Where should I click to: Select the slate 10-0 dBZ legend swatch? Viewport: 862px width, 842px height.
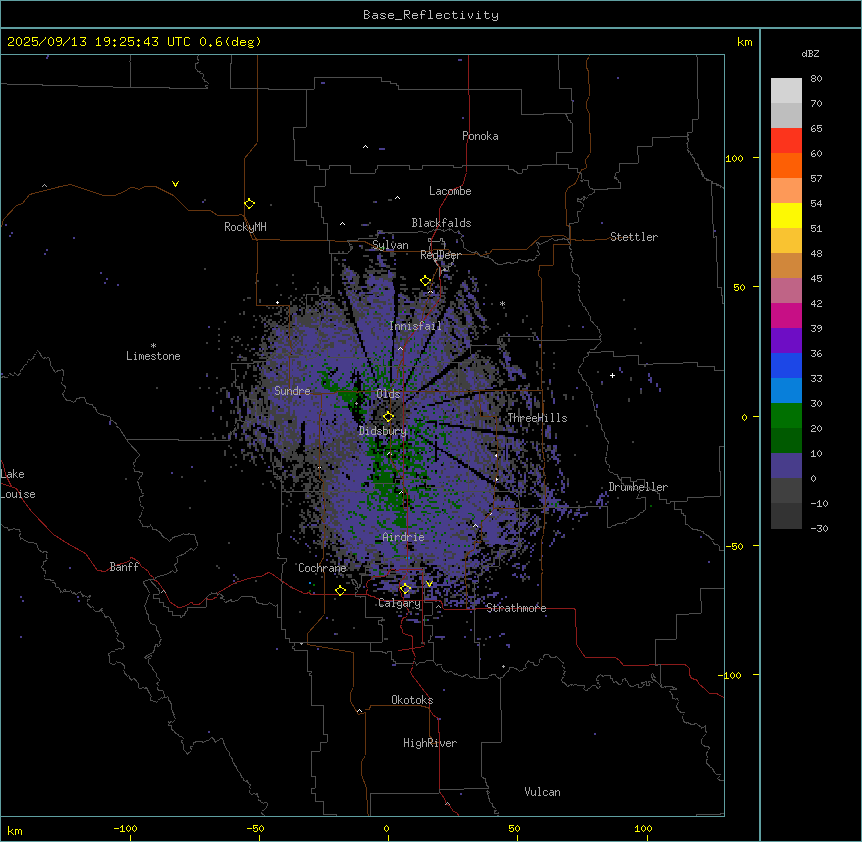click(786, 466)
